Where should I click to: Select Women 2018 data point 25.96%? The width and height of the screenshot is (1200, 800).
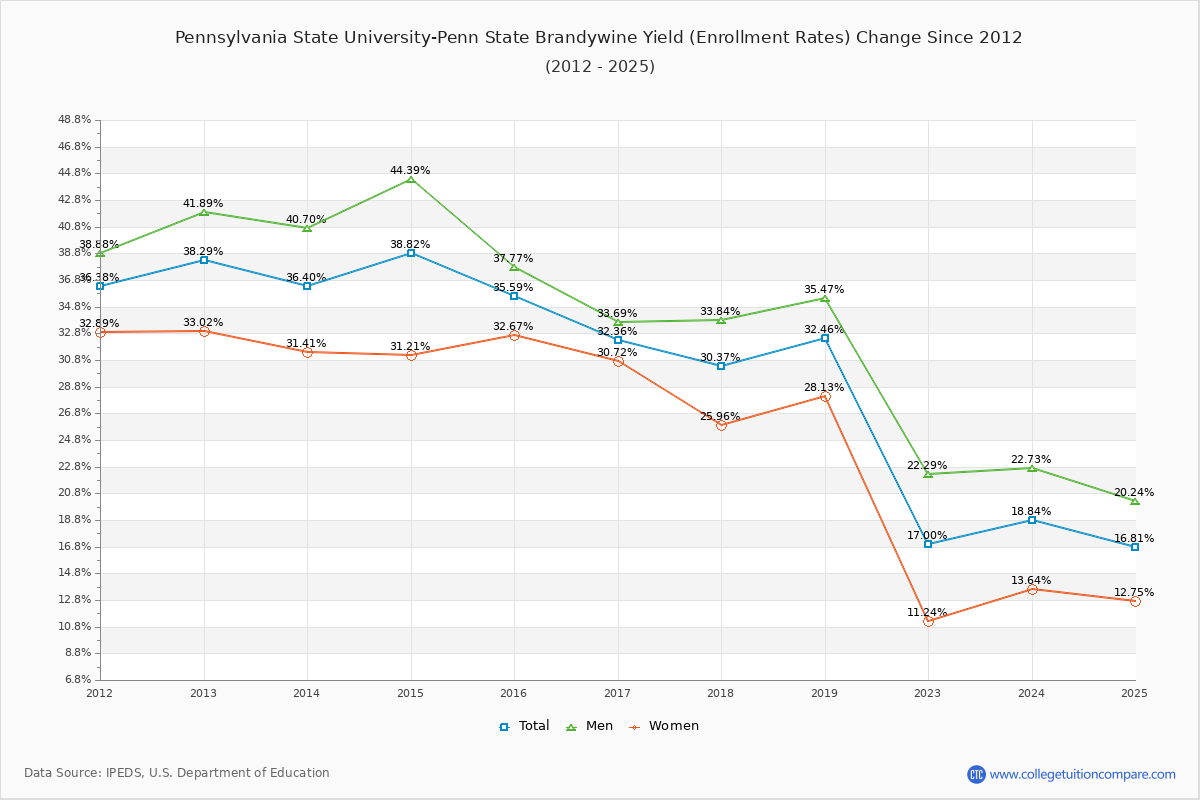coord(721,425)
